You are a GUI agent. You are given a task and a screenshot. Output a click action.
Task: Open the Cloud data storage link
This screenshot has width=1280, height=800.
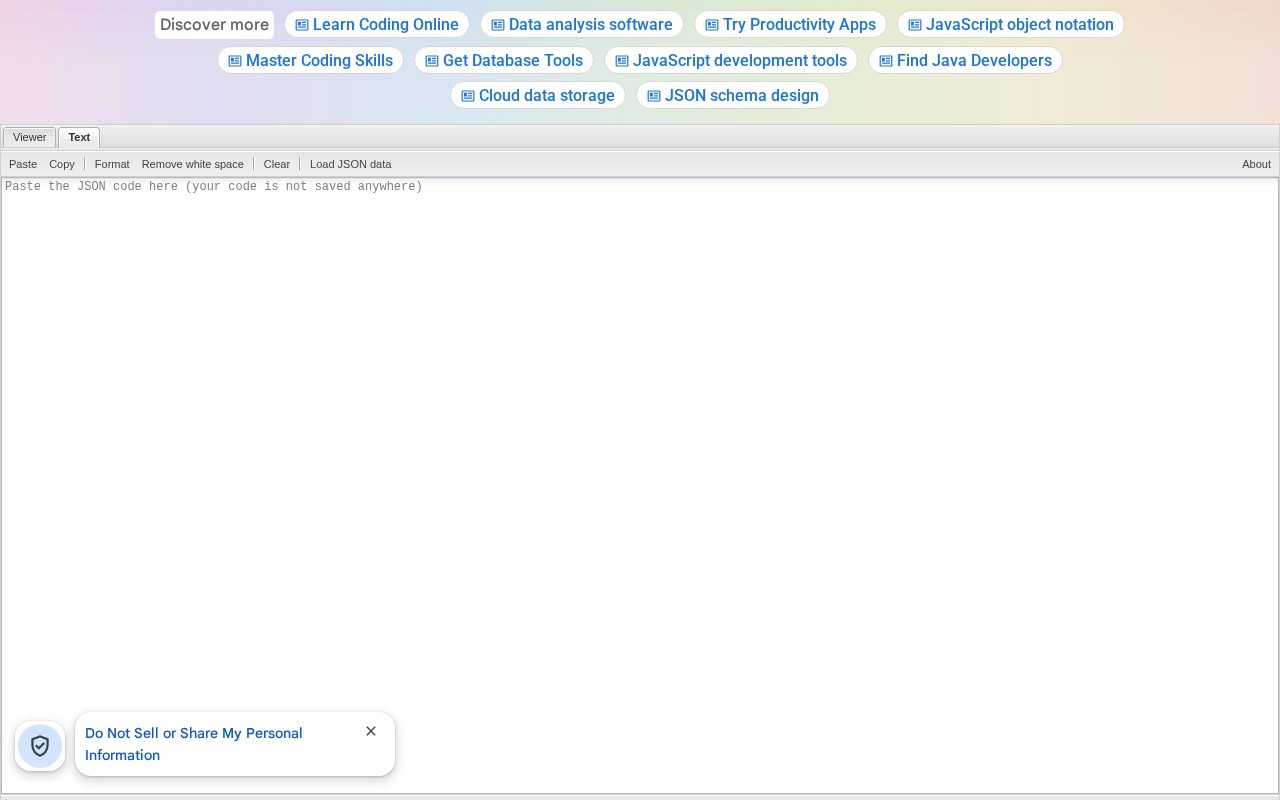[538, 95]
